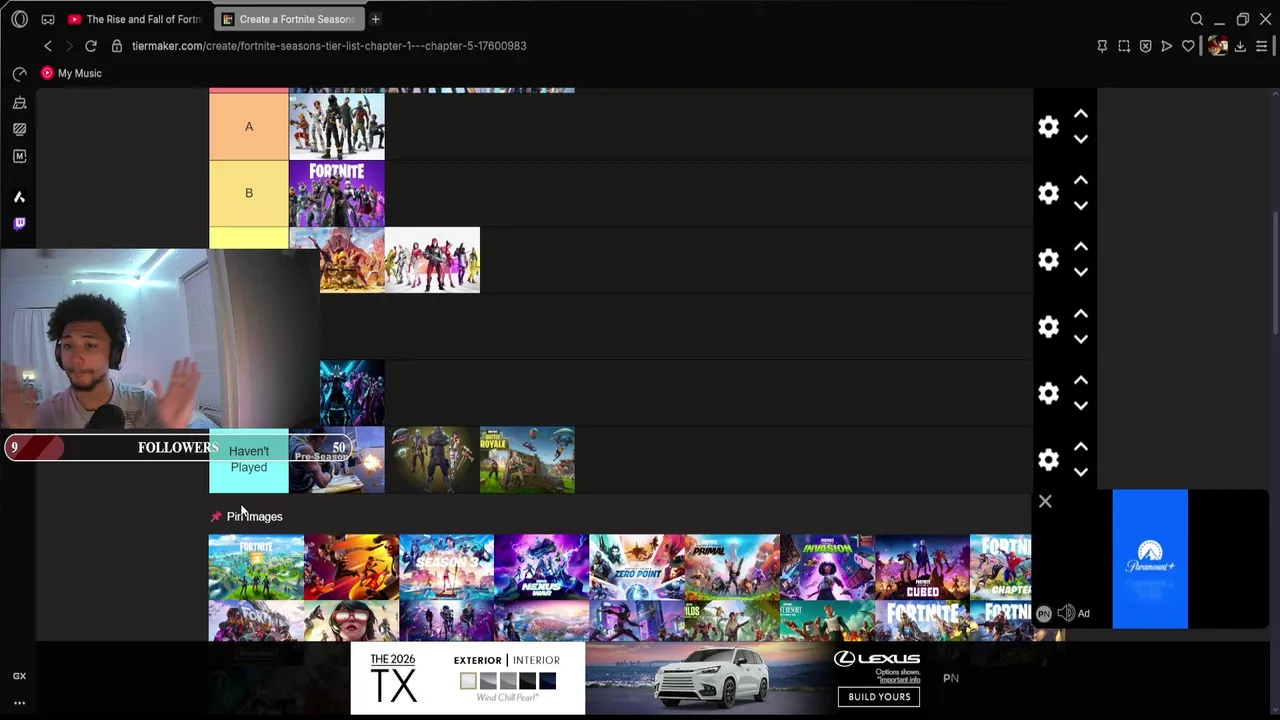
Task: Select the Season 3 thumbnail in image pool
Action: point(446,567)
